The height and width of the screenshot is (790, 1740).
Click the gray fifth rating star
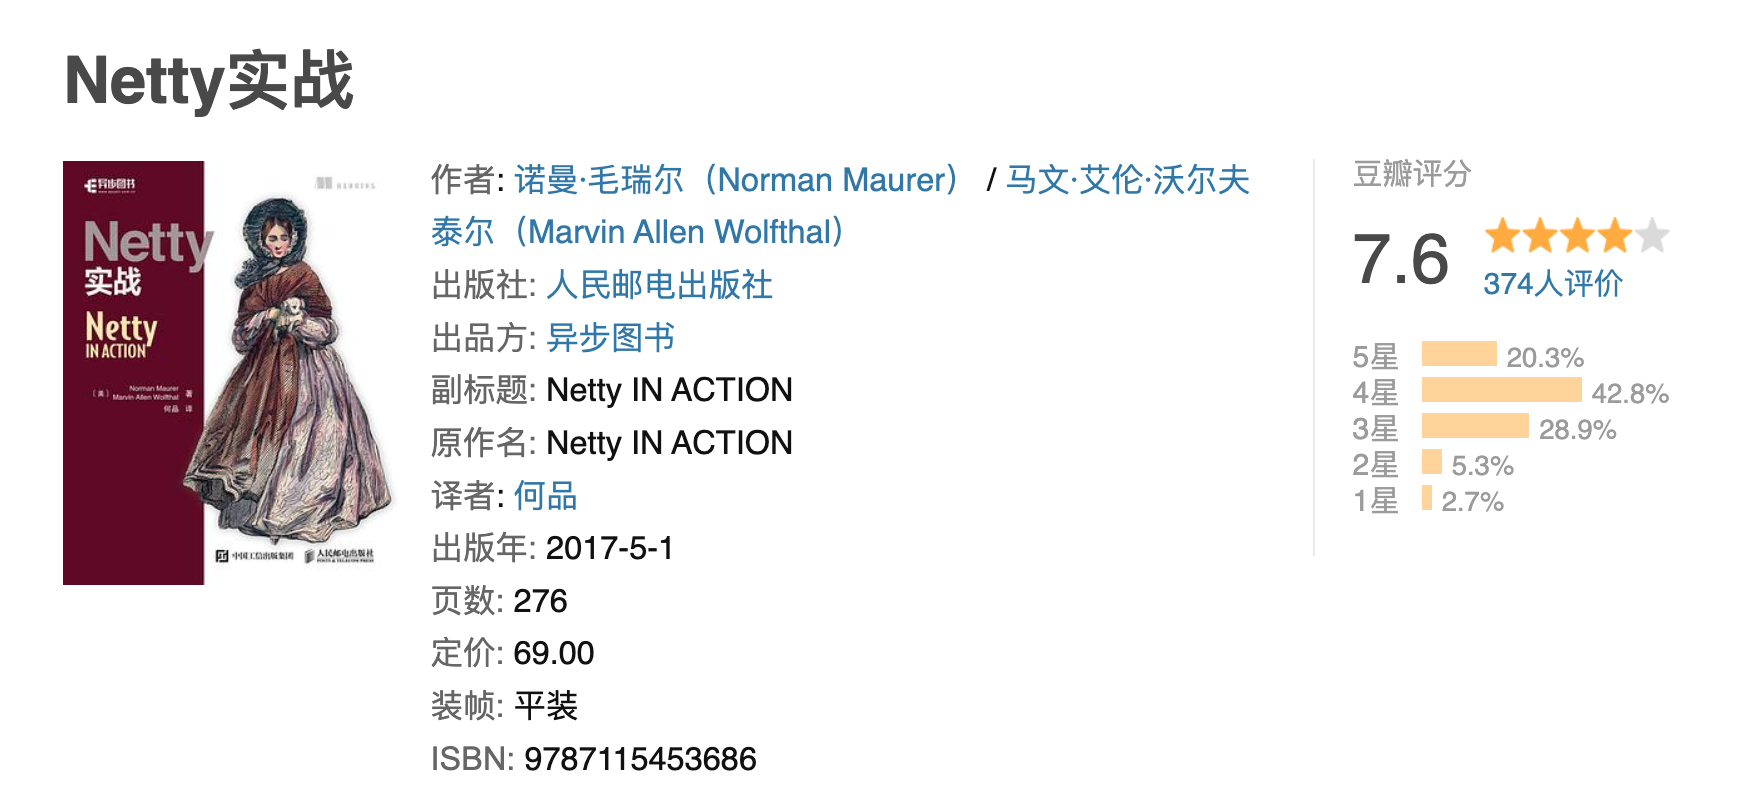pos(1653,237)
